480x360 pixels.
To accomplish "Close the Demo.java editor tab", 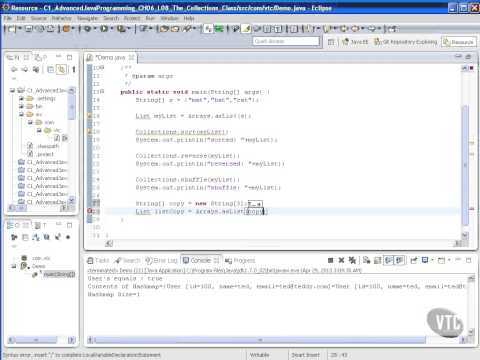I will 132,58.
